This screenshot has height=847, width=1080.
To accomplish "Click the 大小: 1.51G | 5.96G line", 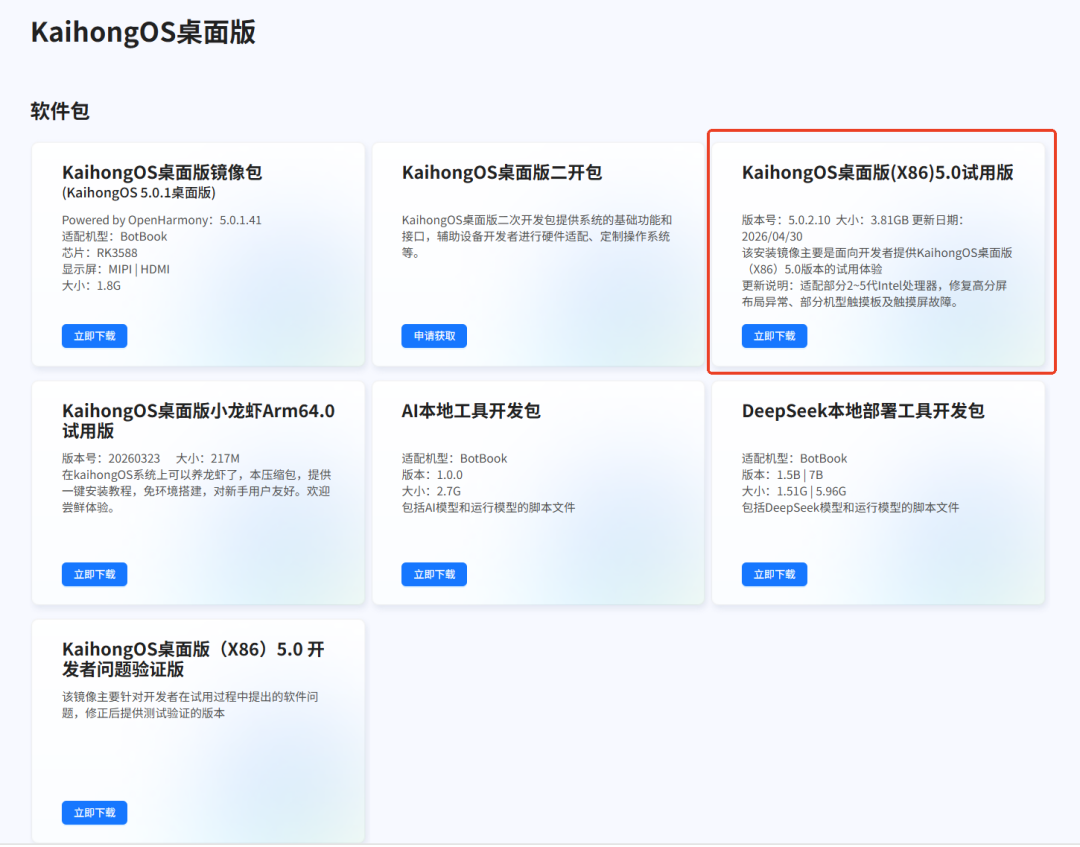I will coord(794,492).
